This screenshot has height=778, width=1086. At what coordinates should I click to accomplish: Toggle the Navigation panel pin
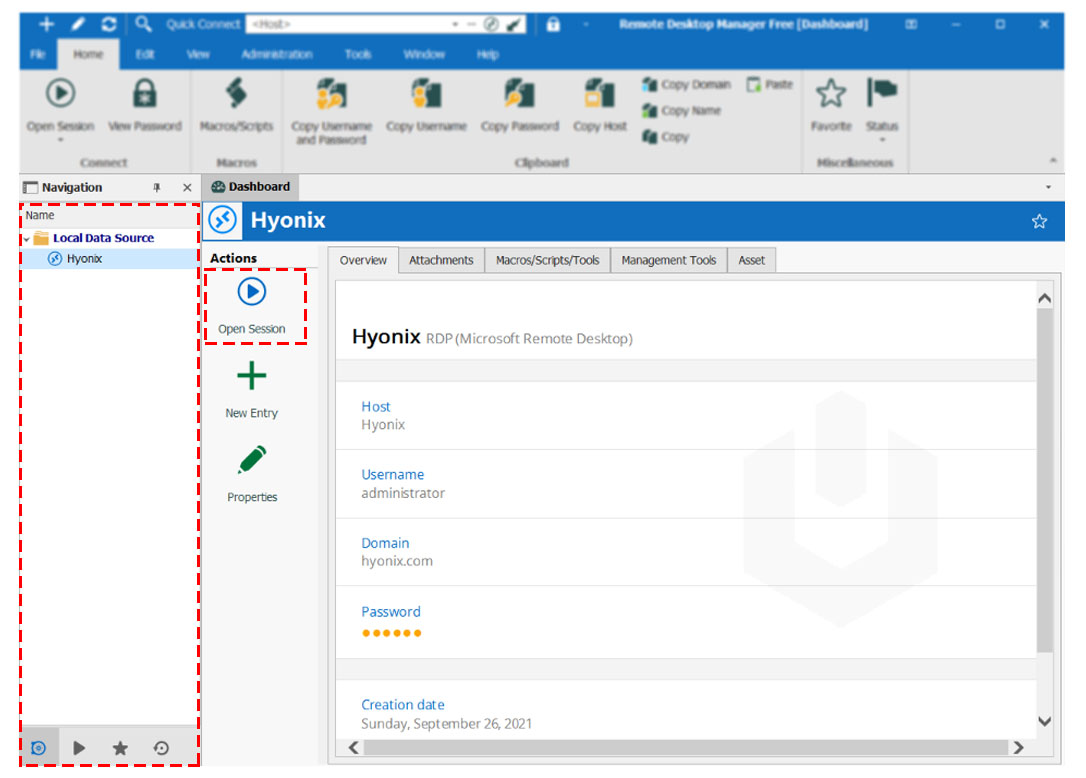coord(157,187)
